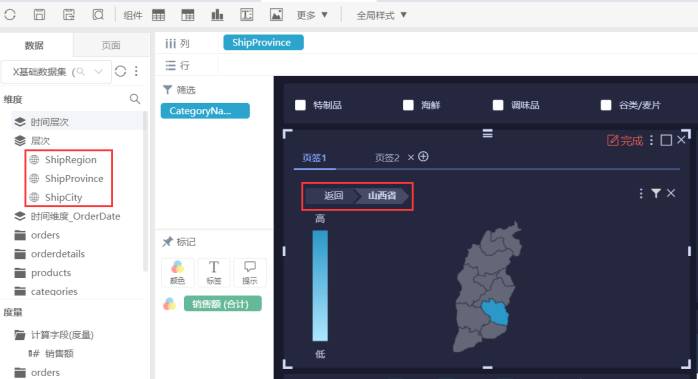This screenshot has width=698, height=379.
Task: Insert a text component
Action: [x=247, y=15]
